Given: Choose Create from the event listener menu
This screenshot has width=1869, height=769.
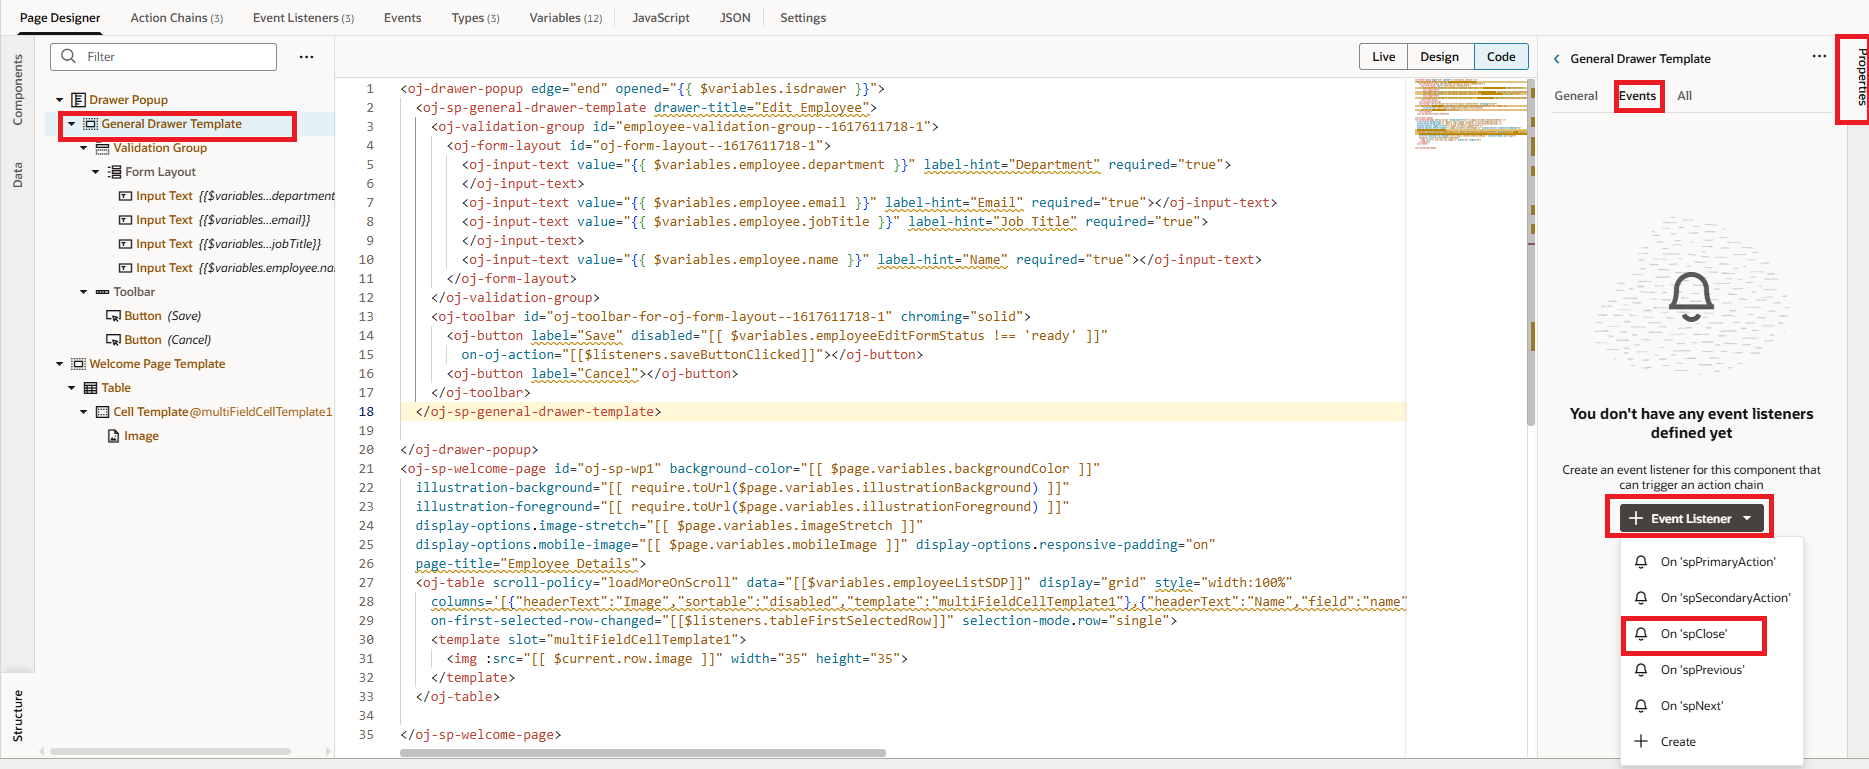Looking at the screenshot, I should (1677, 742).
